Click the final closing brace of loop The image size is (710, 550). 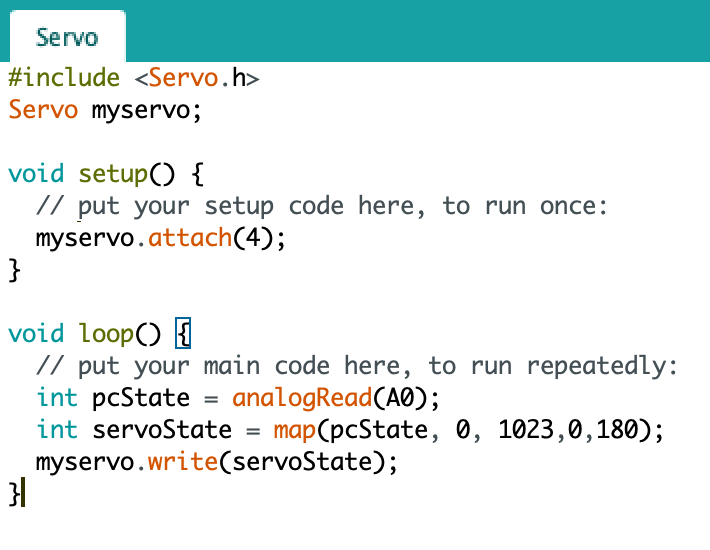coord(14,494)
